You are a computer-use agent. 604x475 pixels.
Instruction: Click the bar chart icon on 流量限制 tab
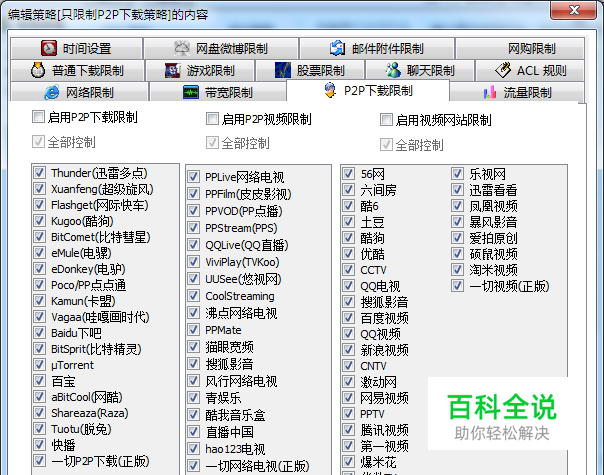coord(490,92)
